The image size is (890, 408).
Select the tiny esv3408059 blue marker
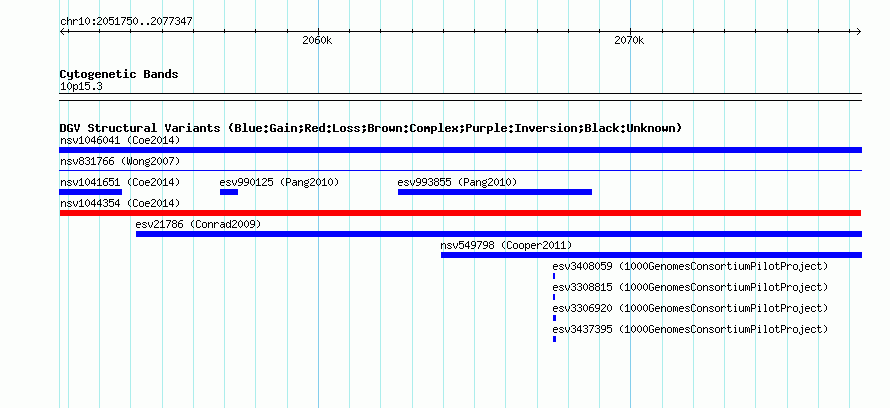[x=554, y=276]
